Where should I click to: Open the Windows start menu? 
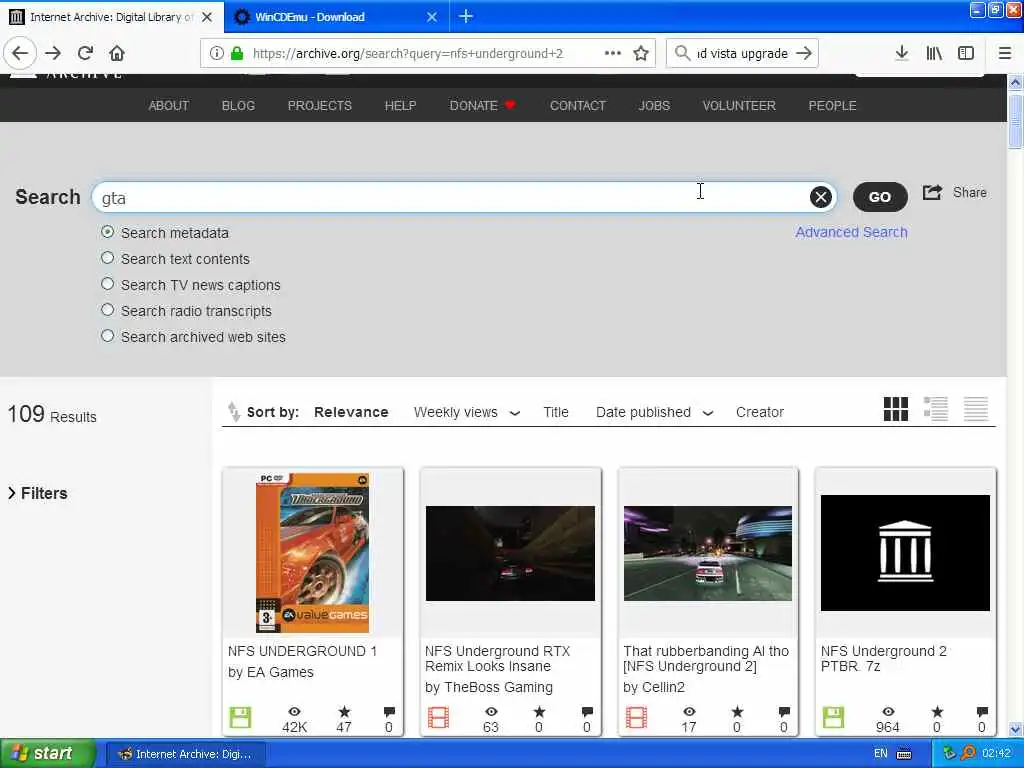(x=47, y=753)
